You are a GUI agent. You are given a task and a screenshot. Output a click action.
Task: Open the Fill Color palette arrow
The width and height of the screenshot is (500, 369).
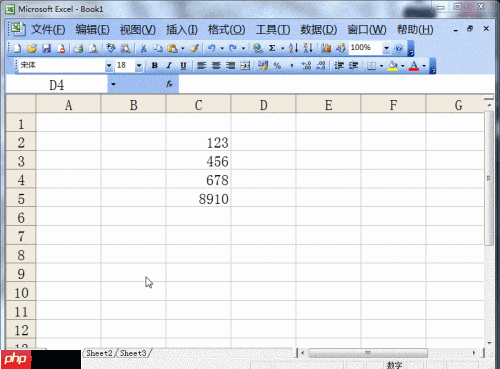(x=403, y=66)
